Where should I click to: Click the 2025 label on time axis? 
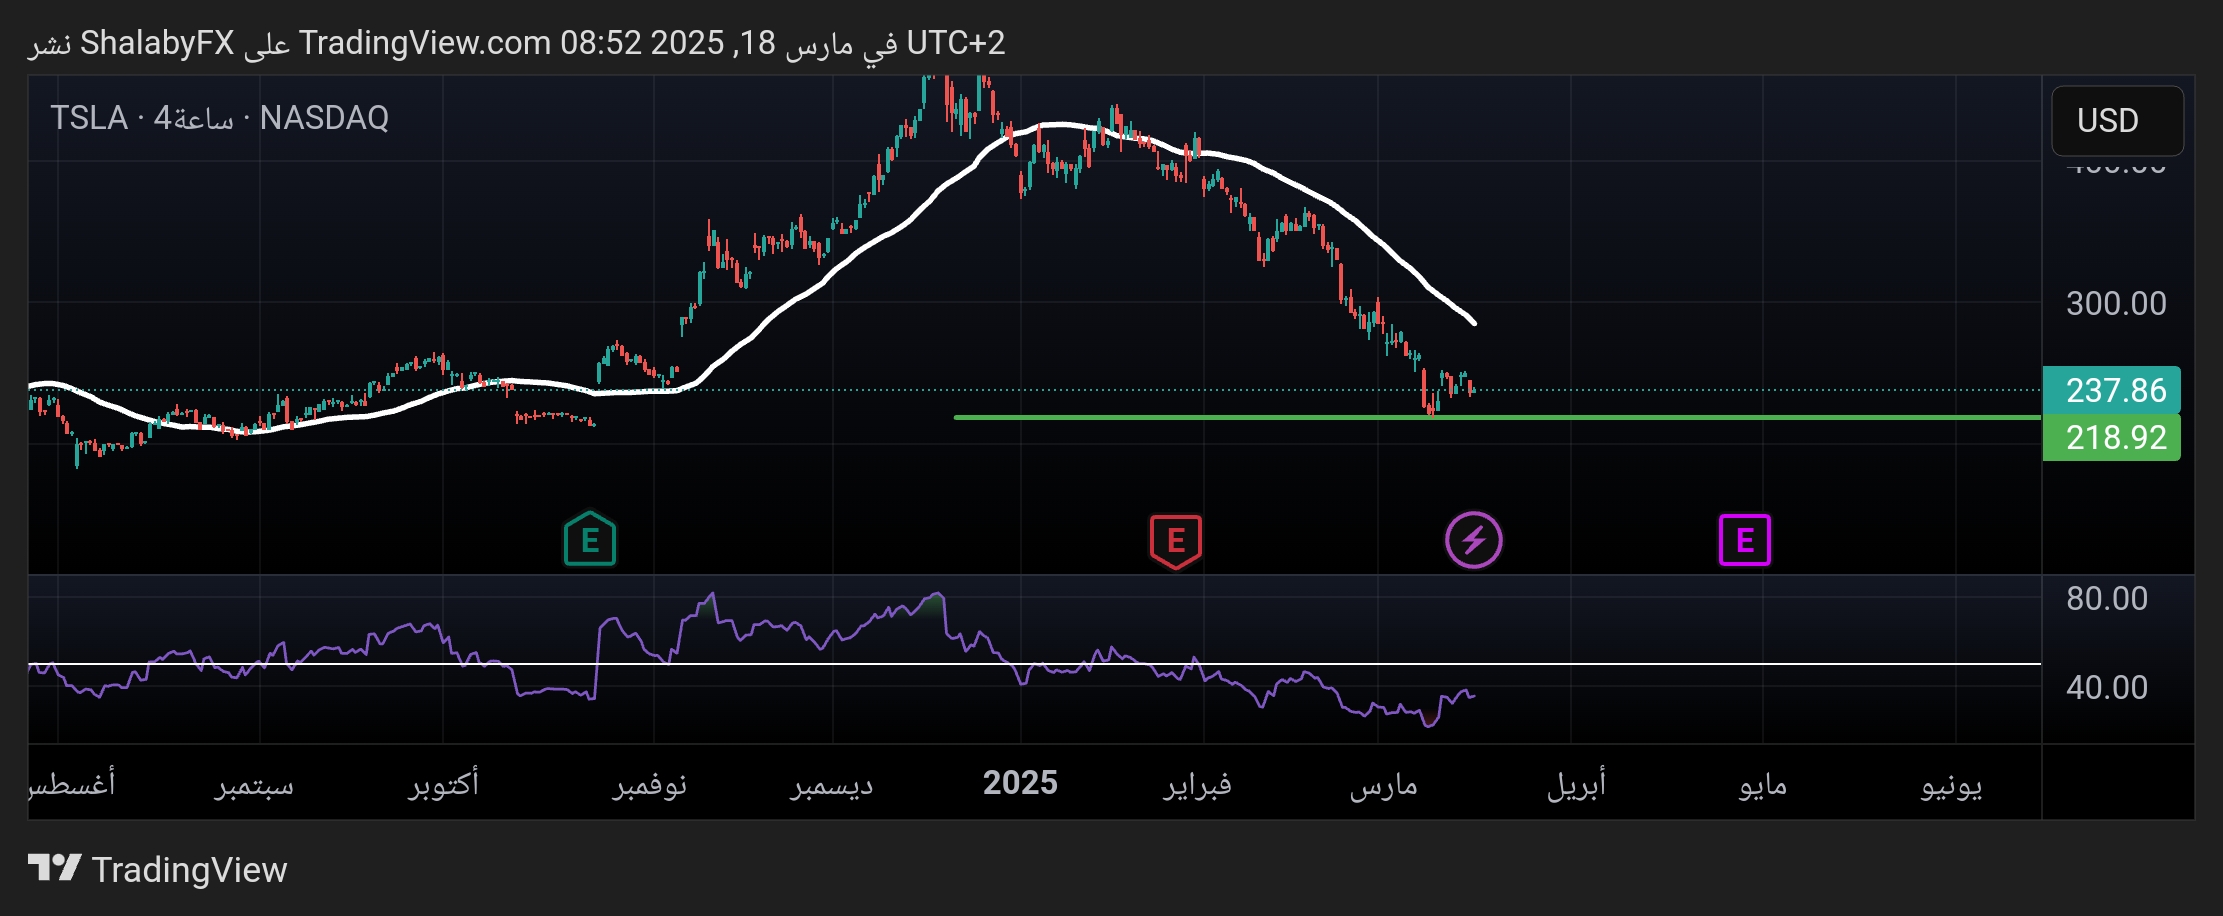(x=1020, y=783)
